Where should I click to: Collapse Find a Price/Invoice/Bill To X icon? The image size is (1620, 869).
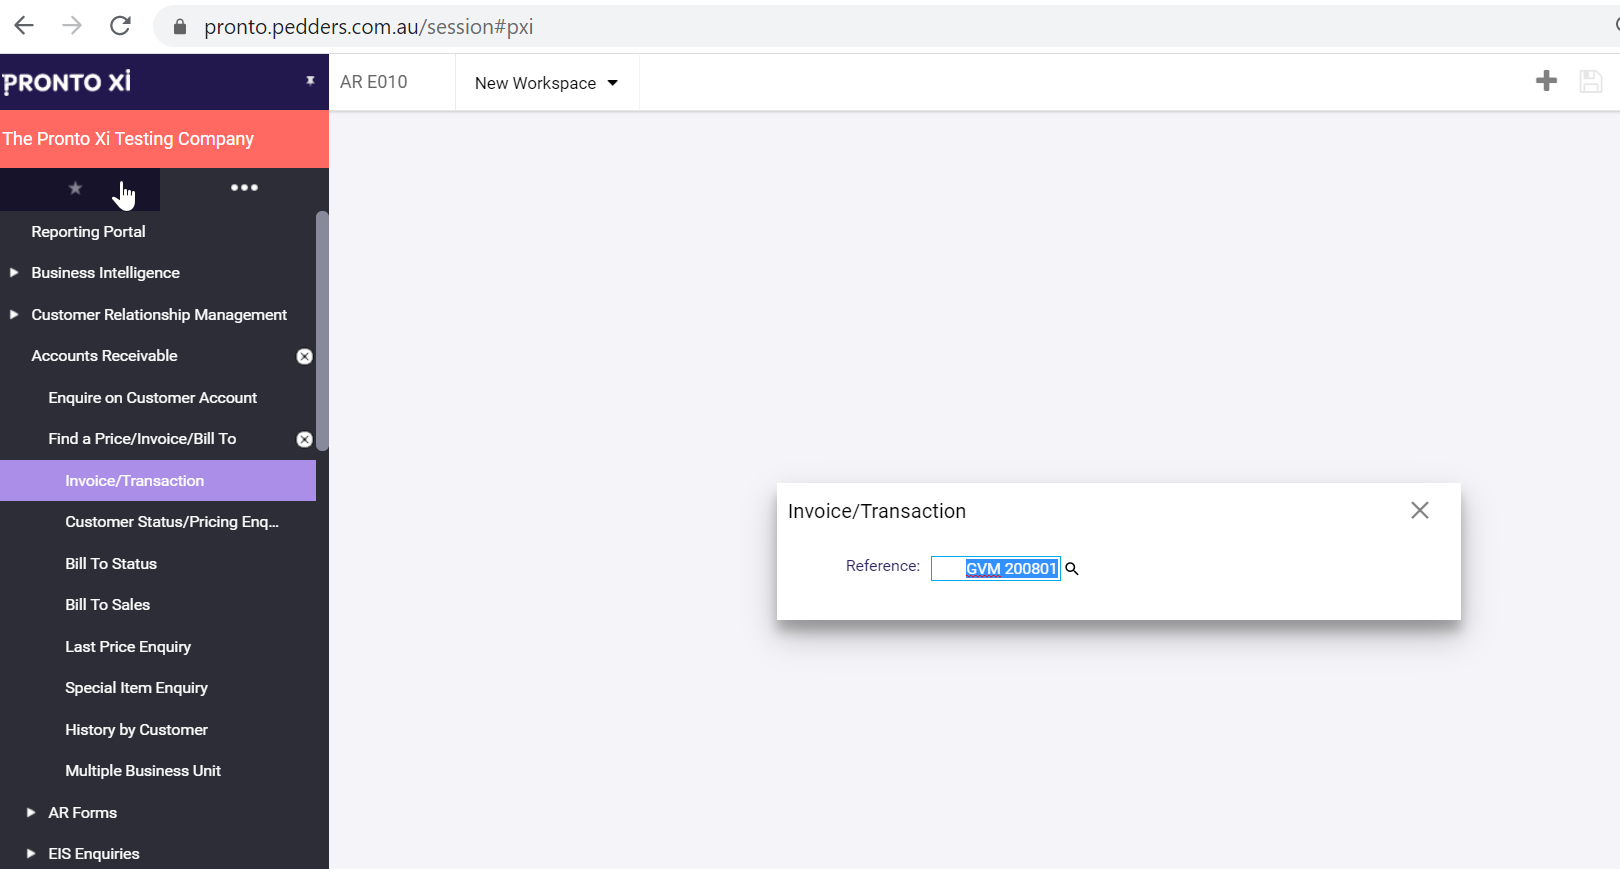(305, 440)
